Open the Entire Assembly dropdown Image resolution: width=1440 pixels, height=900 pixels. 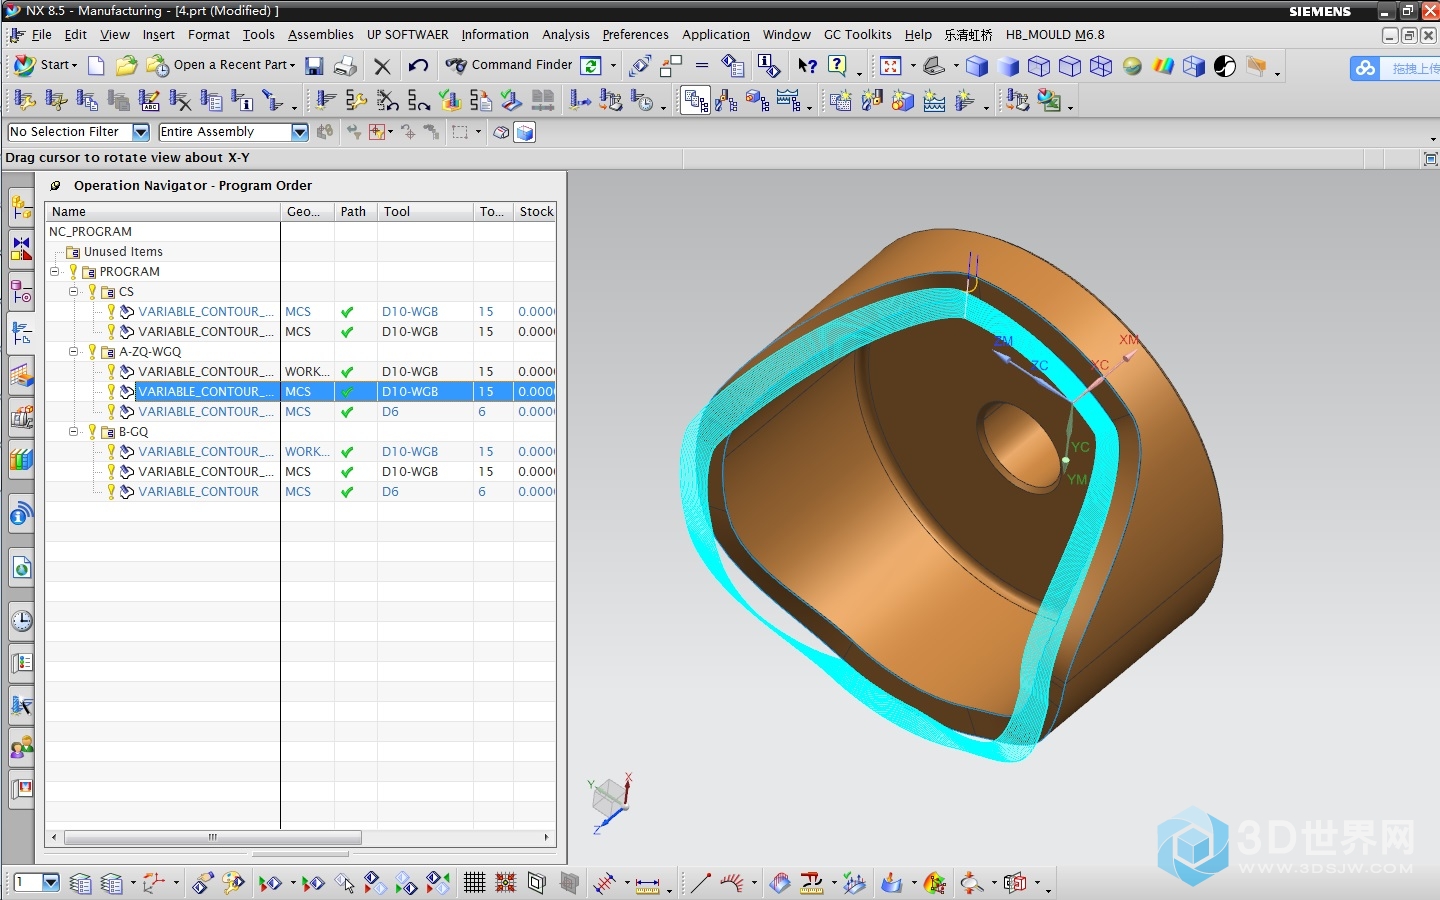(300, 132)
